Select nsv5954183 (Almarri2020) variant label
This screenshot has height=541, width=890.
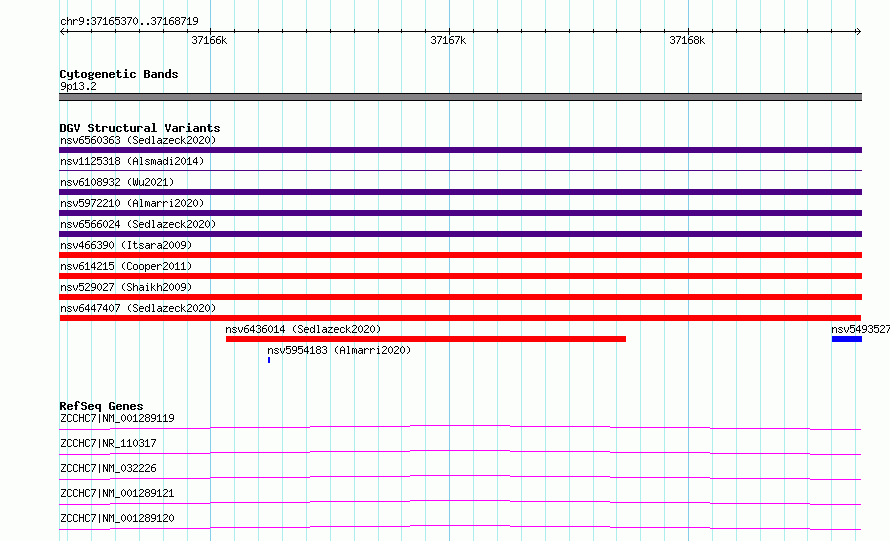tap(339, 350)
